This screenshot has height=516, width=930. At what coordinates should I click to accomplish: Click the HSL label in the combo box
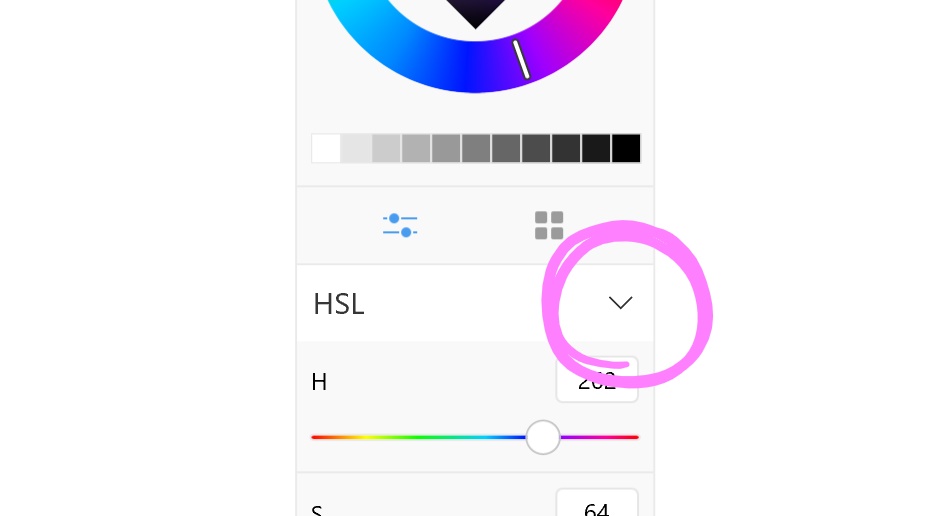tap(339, 304)
